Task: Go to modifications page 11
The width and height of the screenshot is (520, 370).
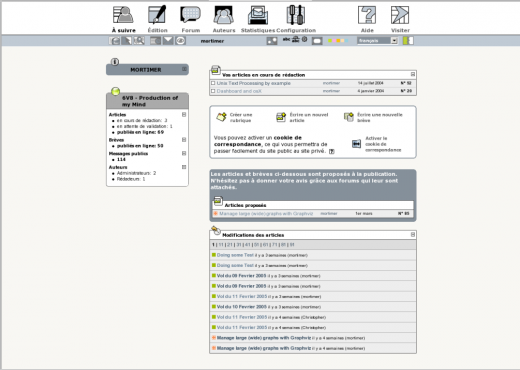Action: tap(221, 245)
